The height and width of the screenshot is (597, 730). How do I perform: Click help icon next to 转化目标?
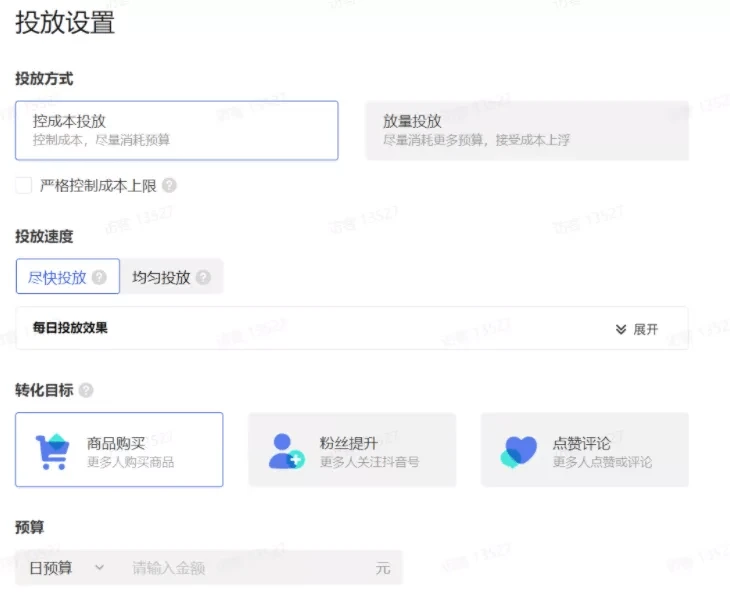tap(86, 390)
